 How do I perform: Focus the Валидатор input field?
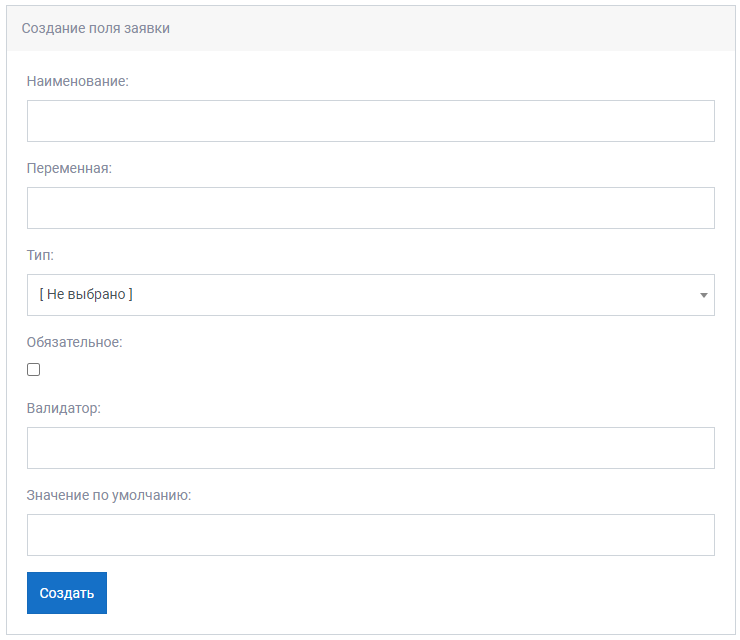pyautogui.click(x=370, y=448)
